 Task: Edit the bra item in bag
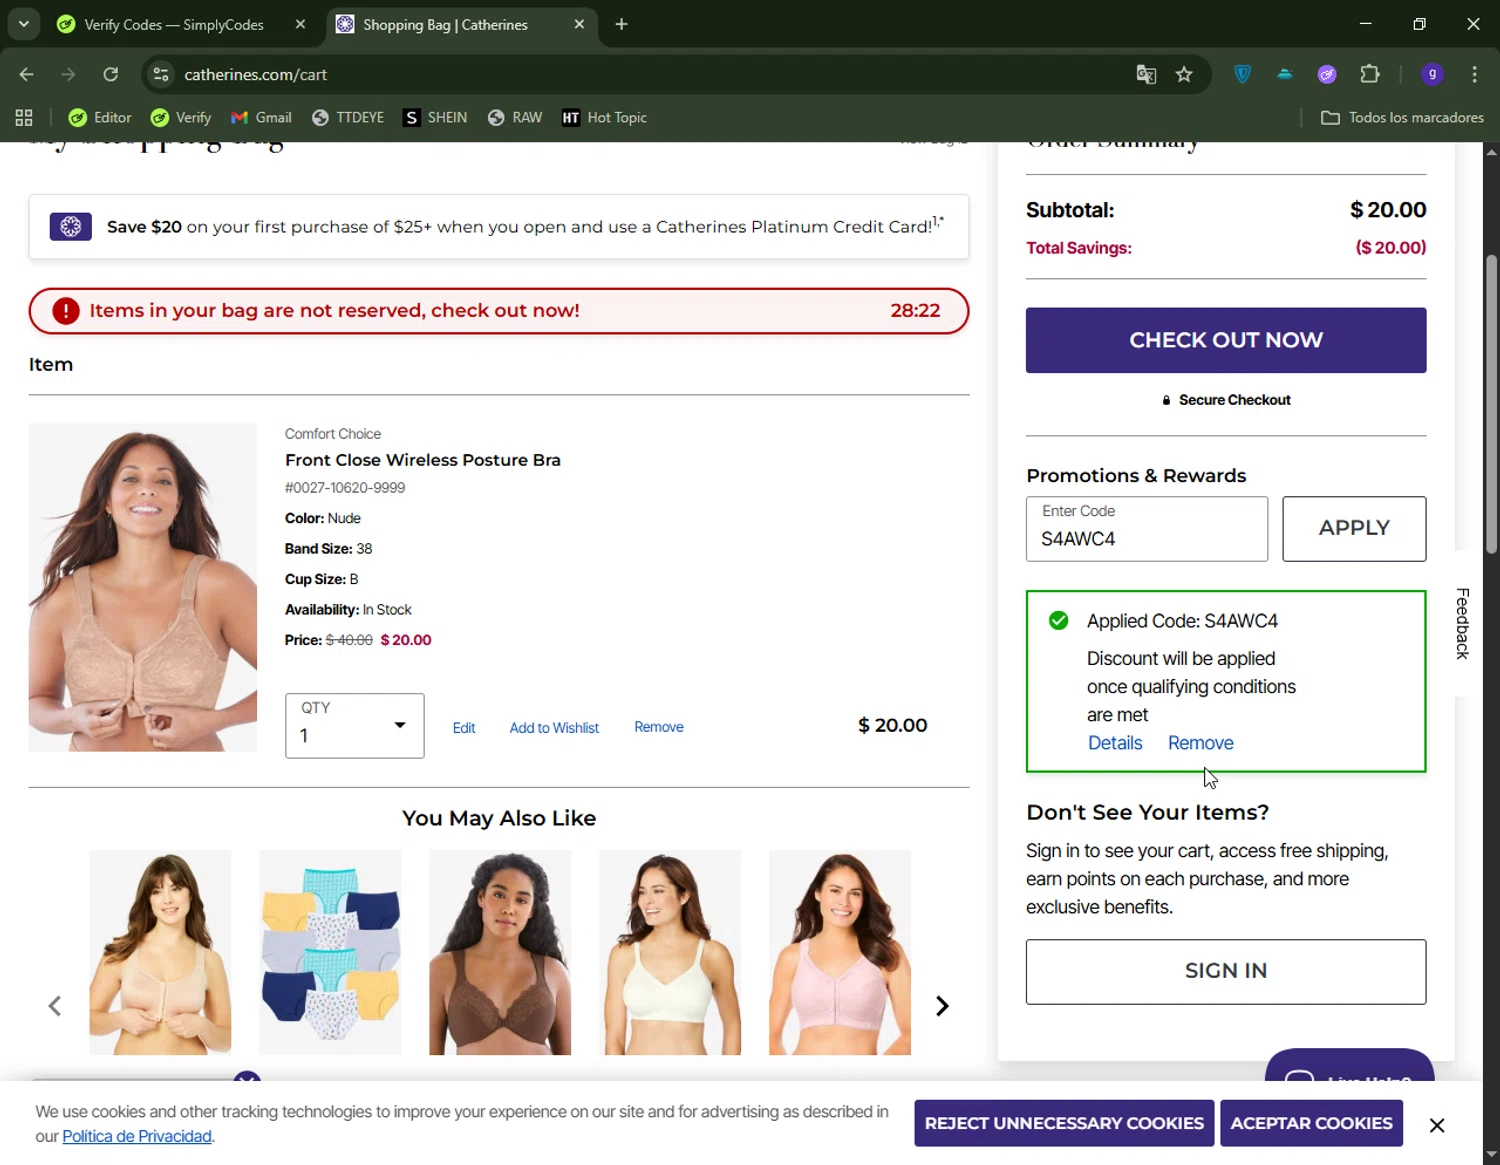463,728
